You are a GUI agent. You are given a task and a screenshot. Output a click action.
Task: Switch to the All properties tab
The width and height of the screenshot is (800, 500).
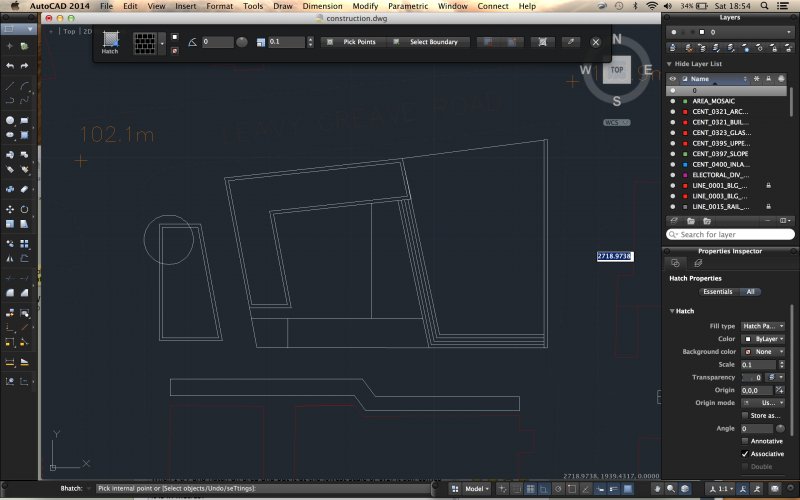pos(750,292)
